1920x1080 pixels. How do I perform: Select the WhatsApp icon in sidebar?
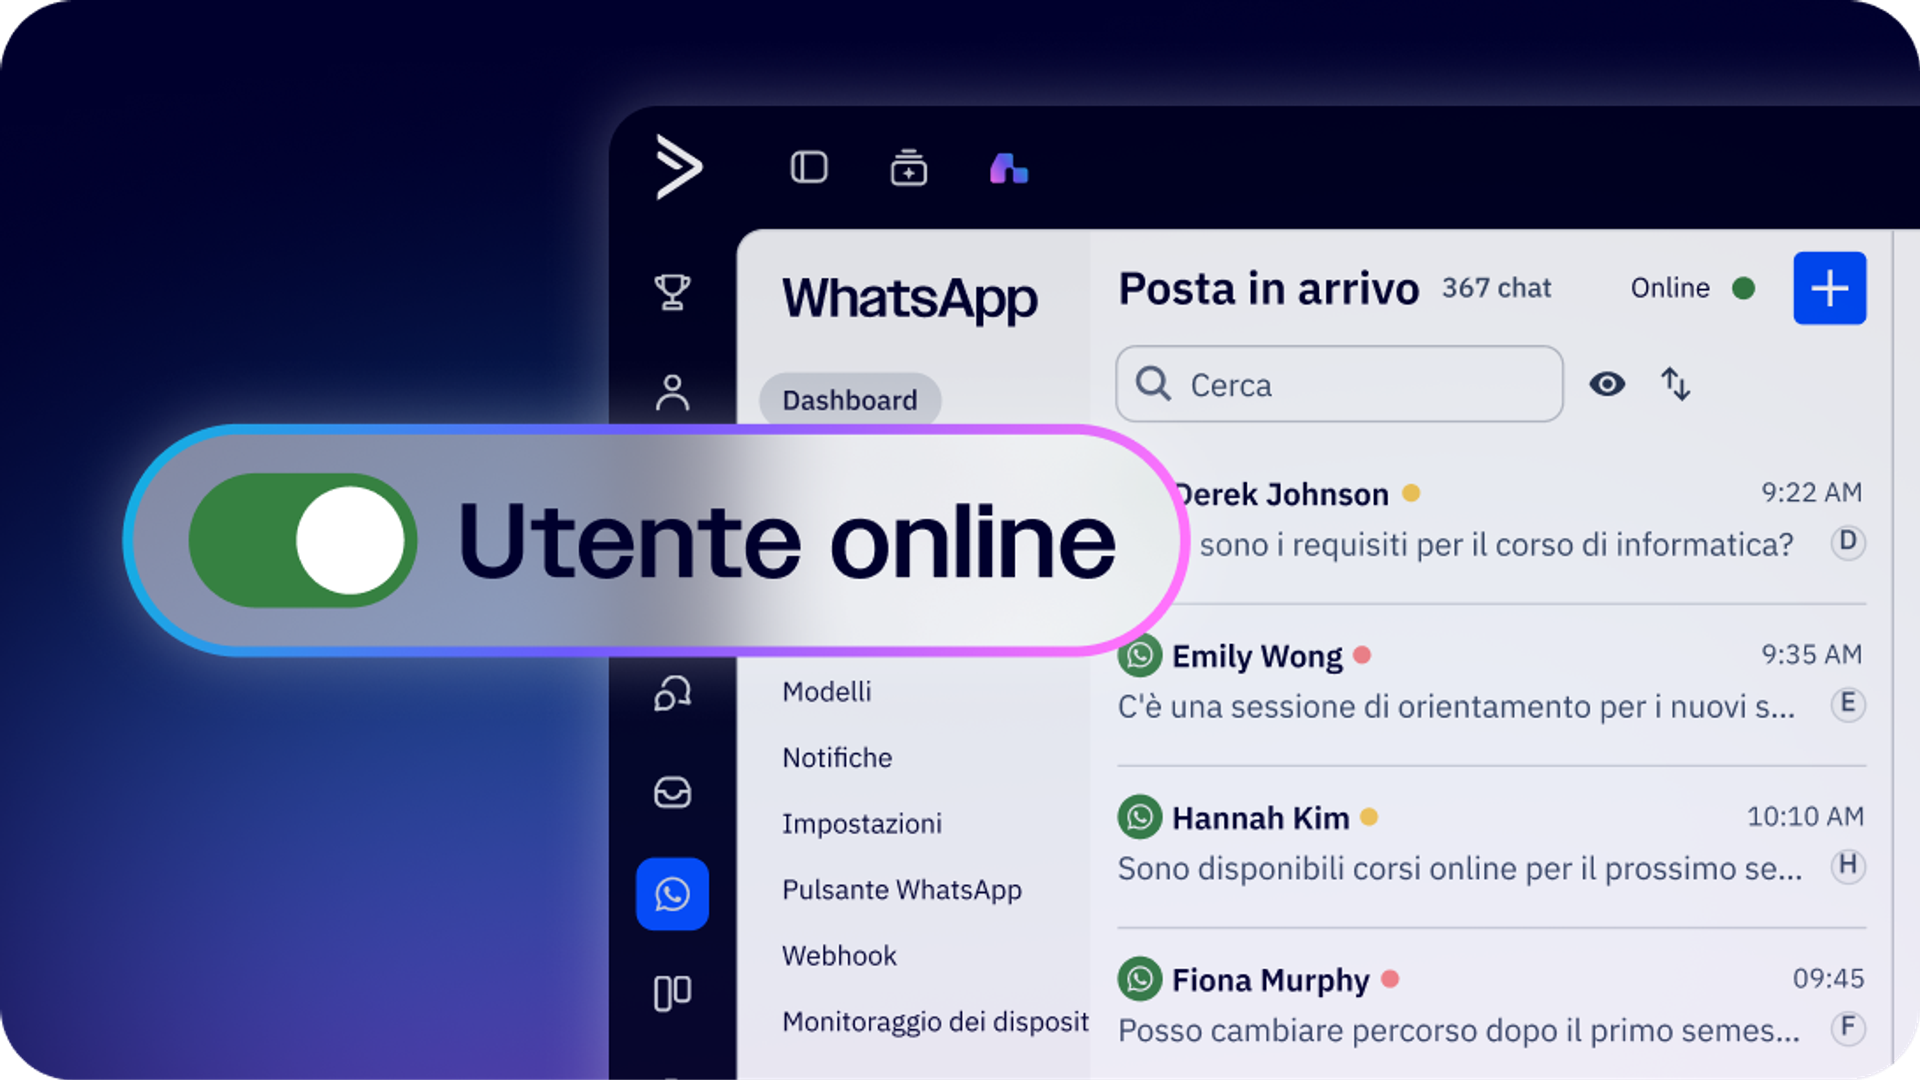click(x=672, y=894)
